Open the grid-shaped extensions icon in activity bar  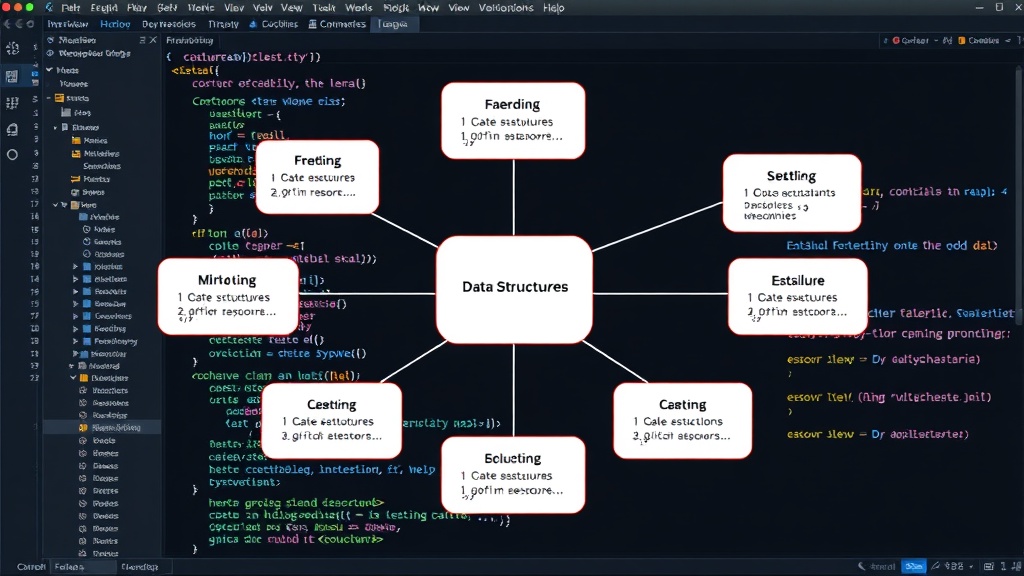[12, 103]
